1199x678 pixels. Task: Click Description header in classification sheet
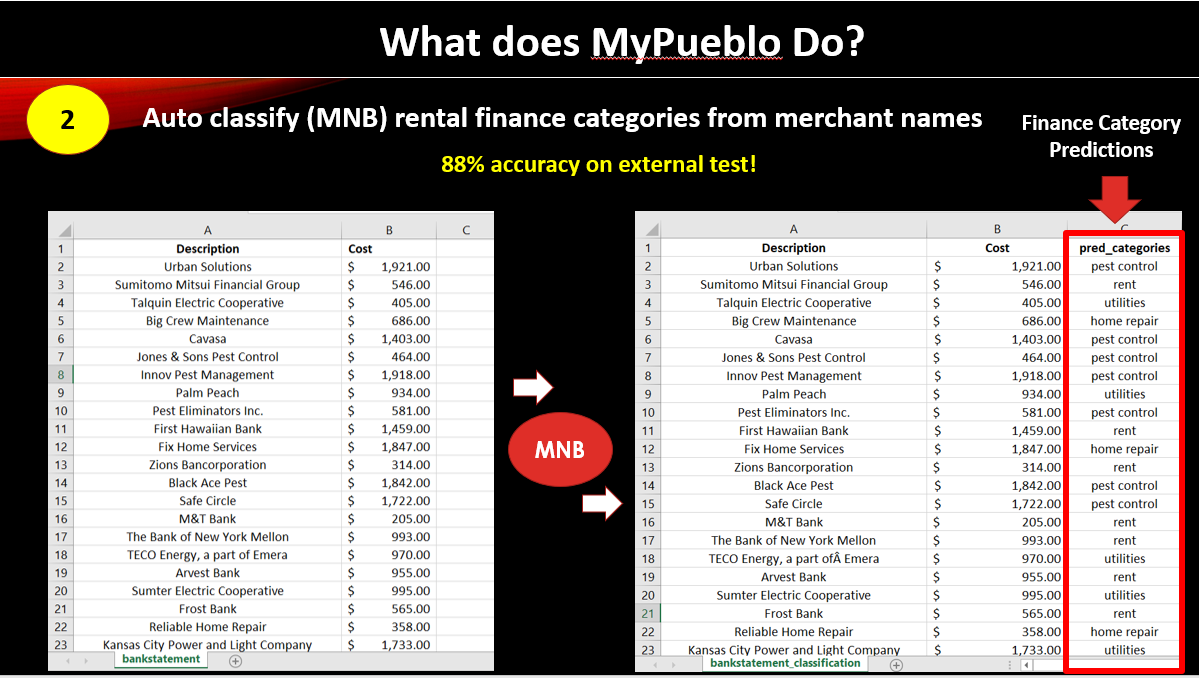pos(793,248)
